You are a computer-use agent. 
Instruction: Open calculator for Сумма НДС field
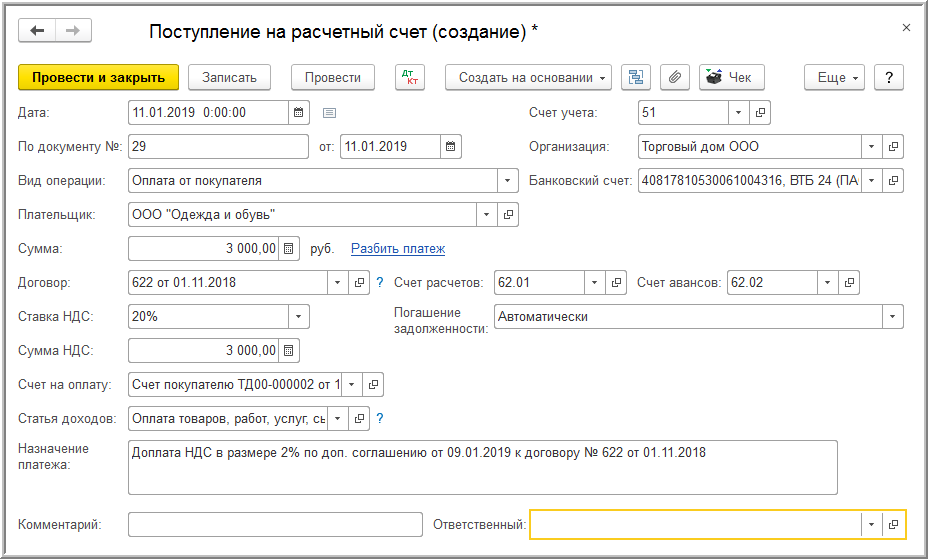point(289,350)
